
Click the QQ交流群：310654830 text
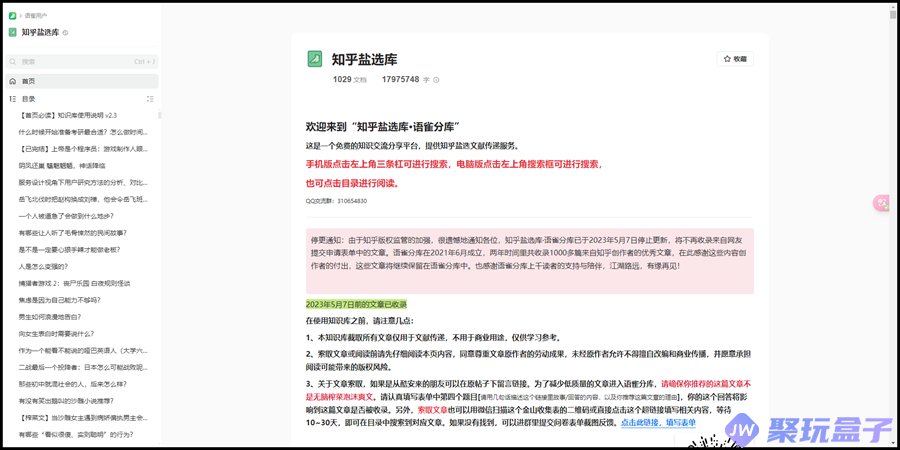point(336,201)
